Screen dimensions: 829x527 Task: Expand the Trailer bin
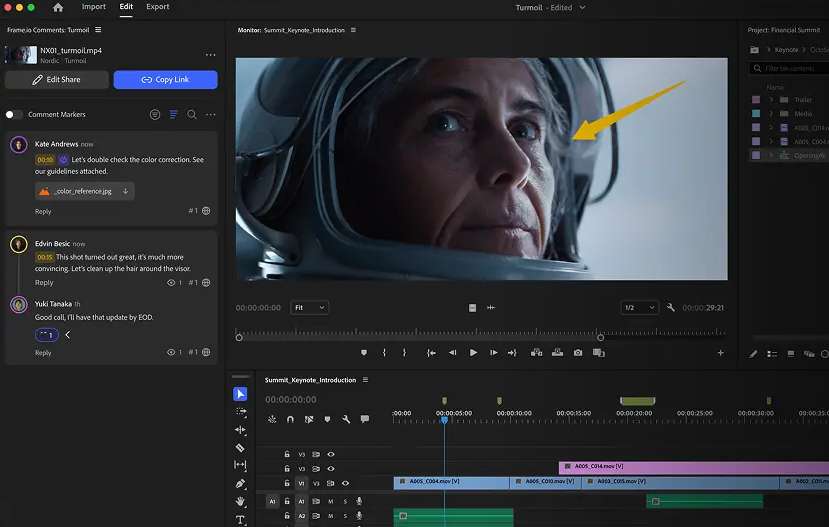771,99
